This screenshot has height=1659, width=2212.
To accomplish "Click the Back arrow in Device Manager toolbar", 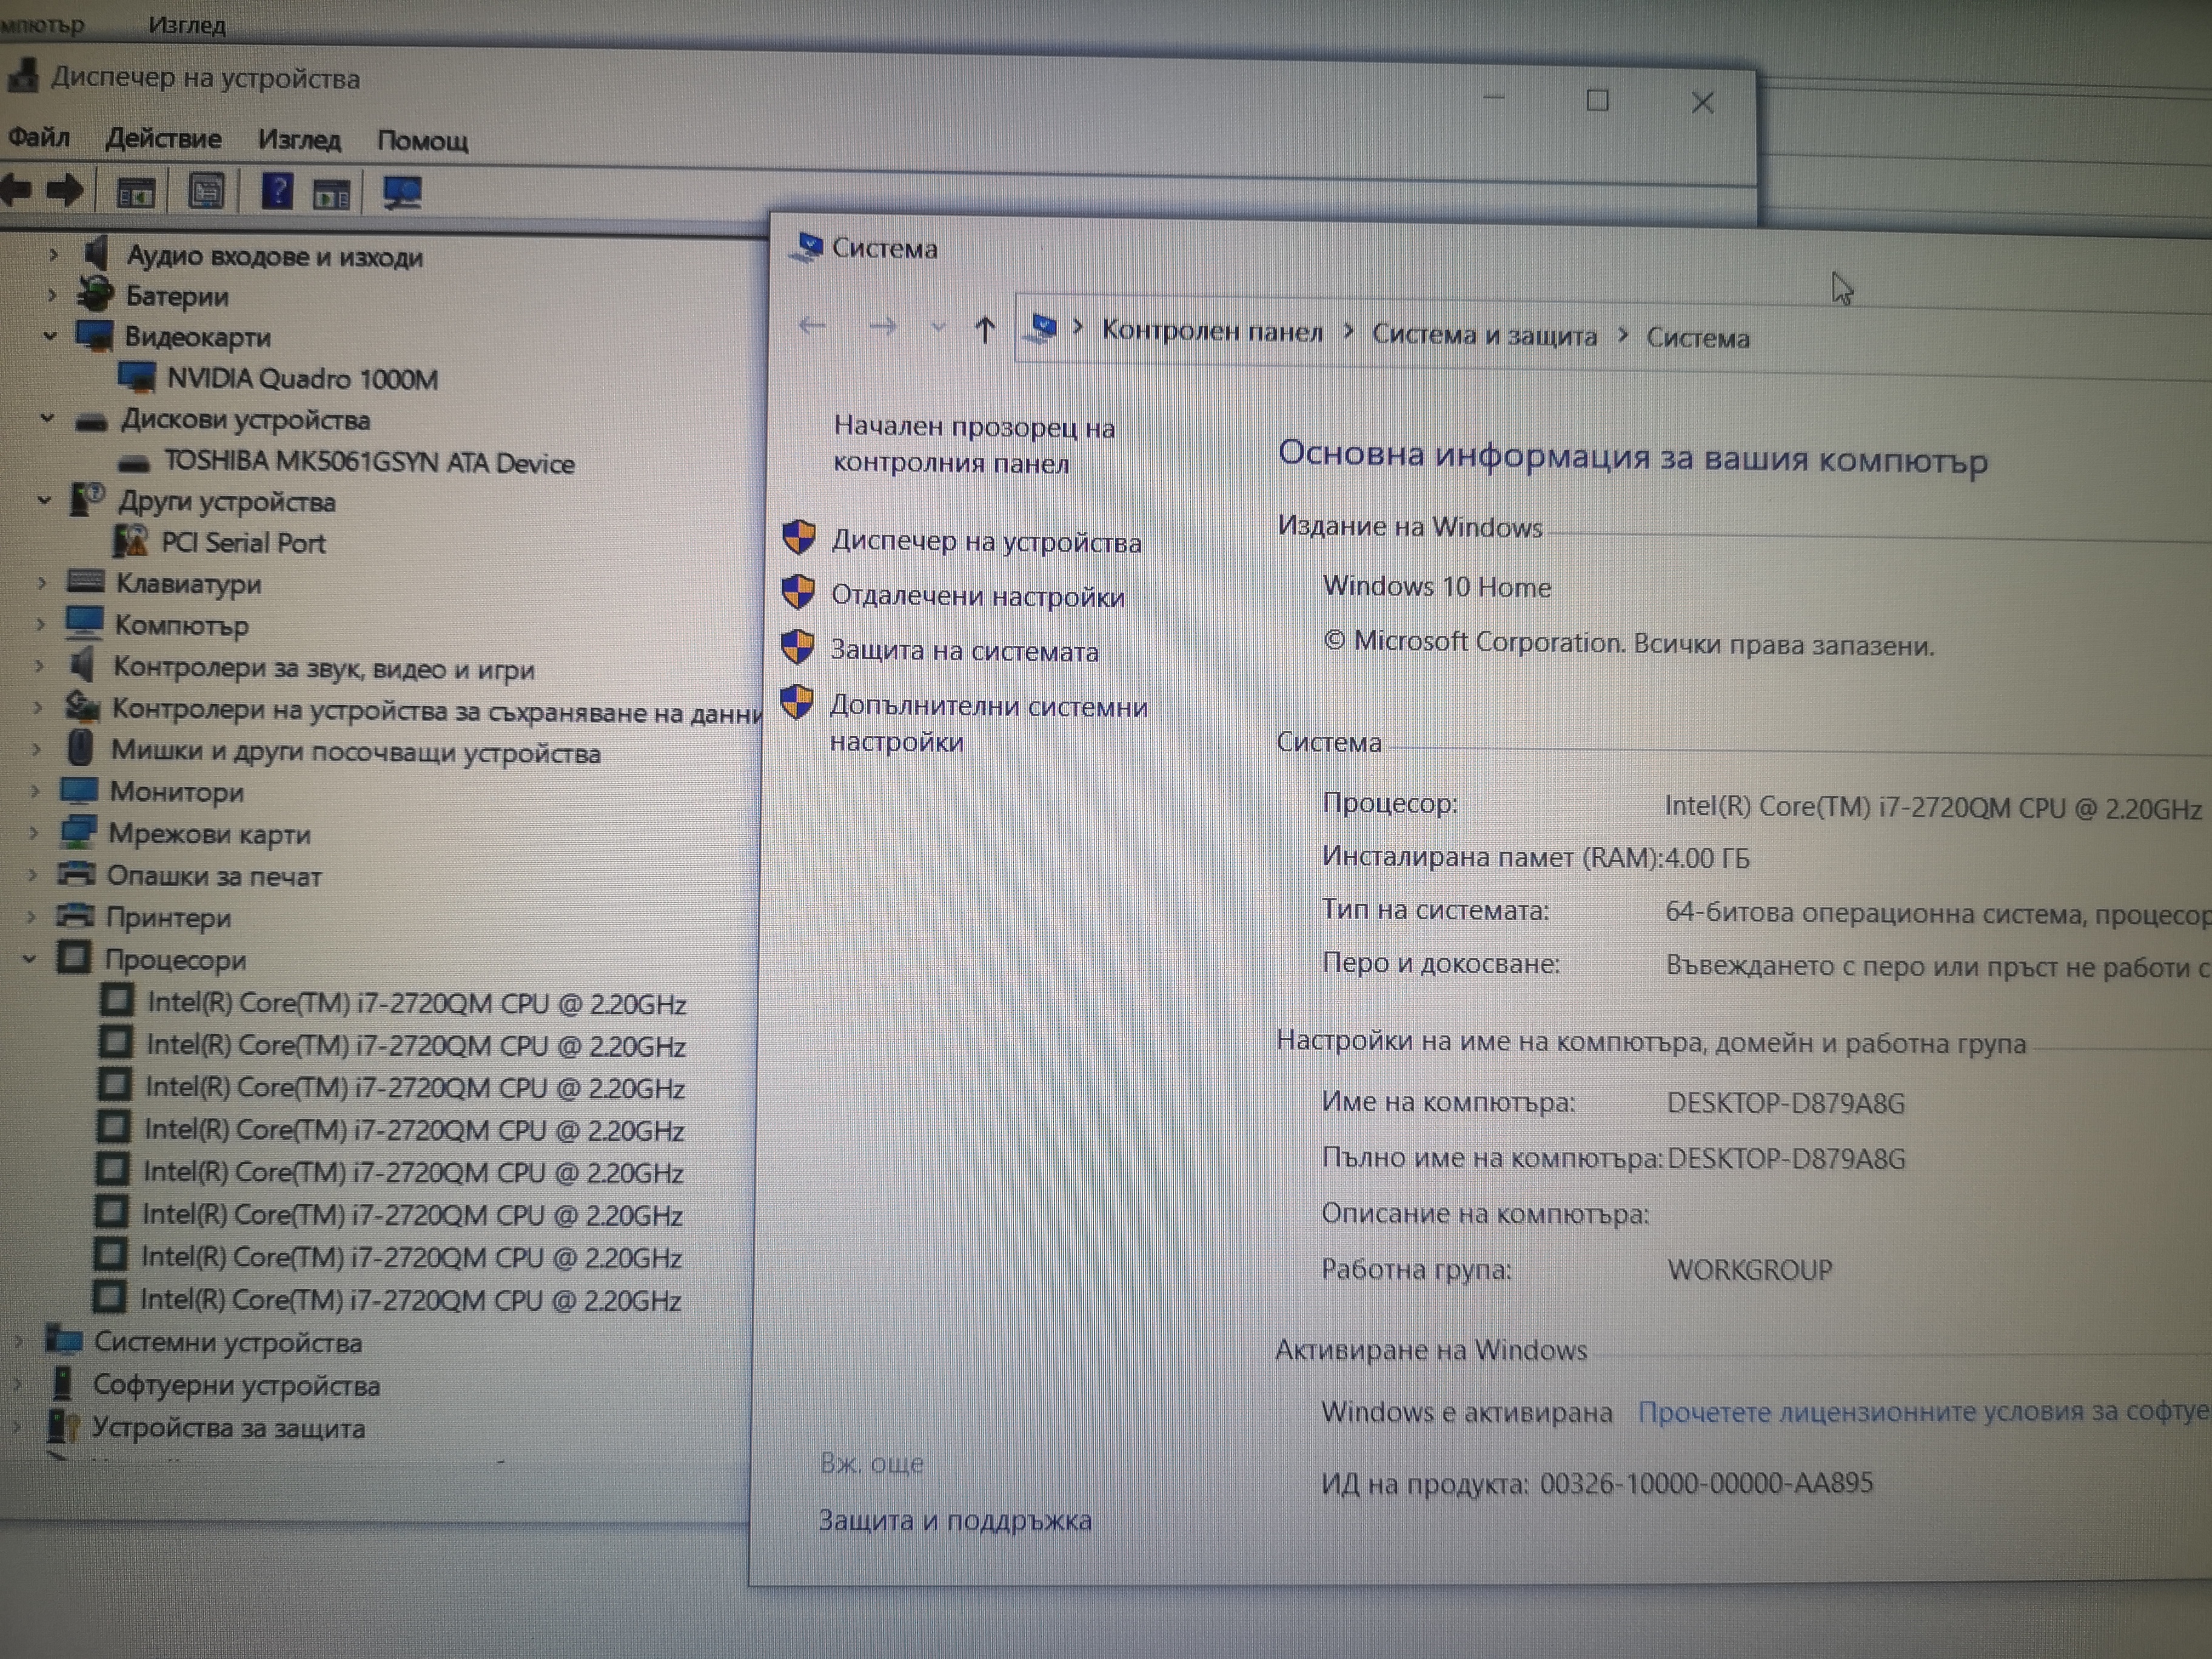I will coord(16,190).
